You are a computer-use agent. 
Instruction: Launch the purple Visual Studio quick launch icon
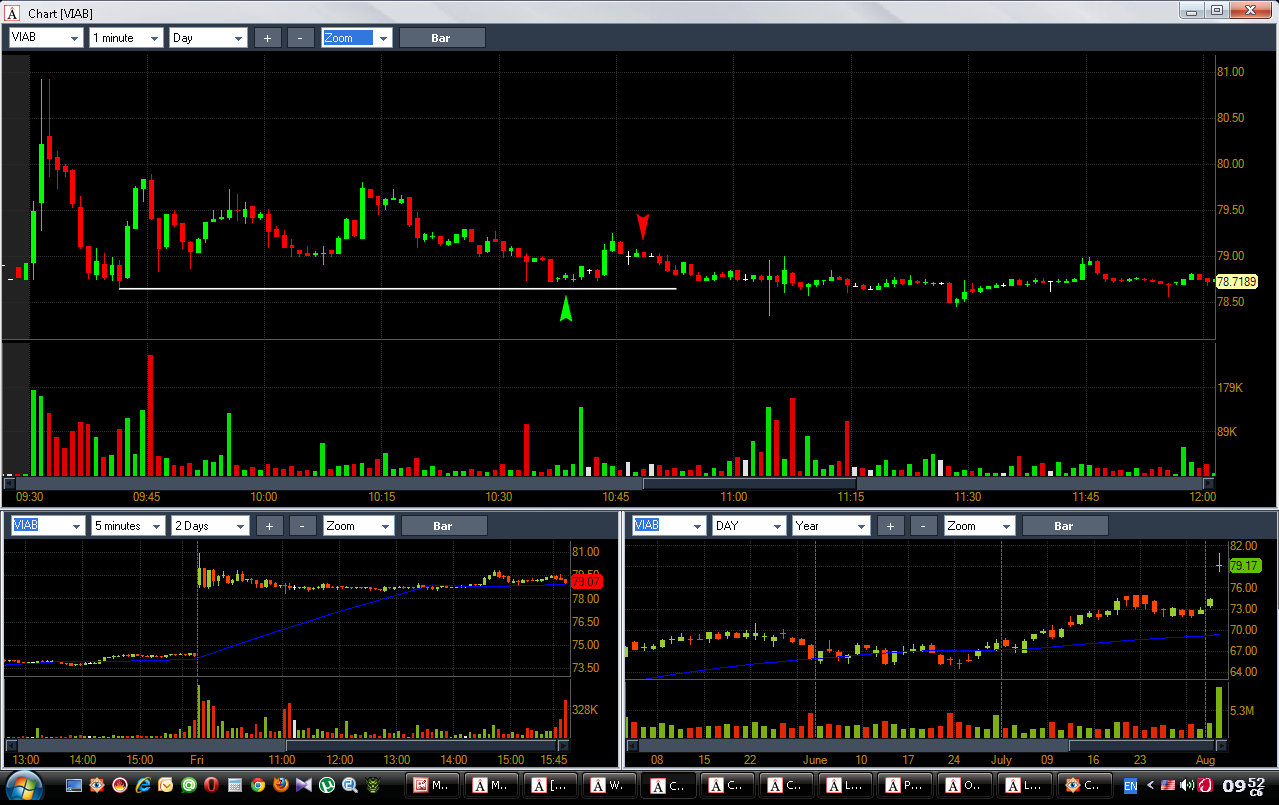[x=304, y=785]
